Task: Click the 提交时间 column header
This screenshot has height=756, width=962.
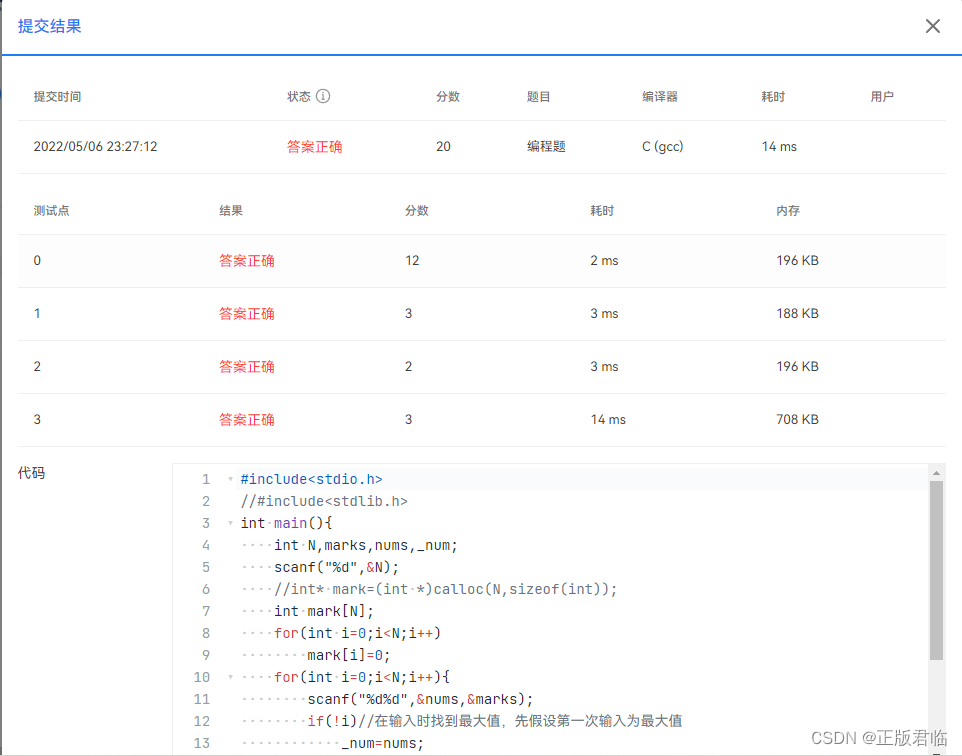Action: 57,97
